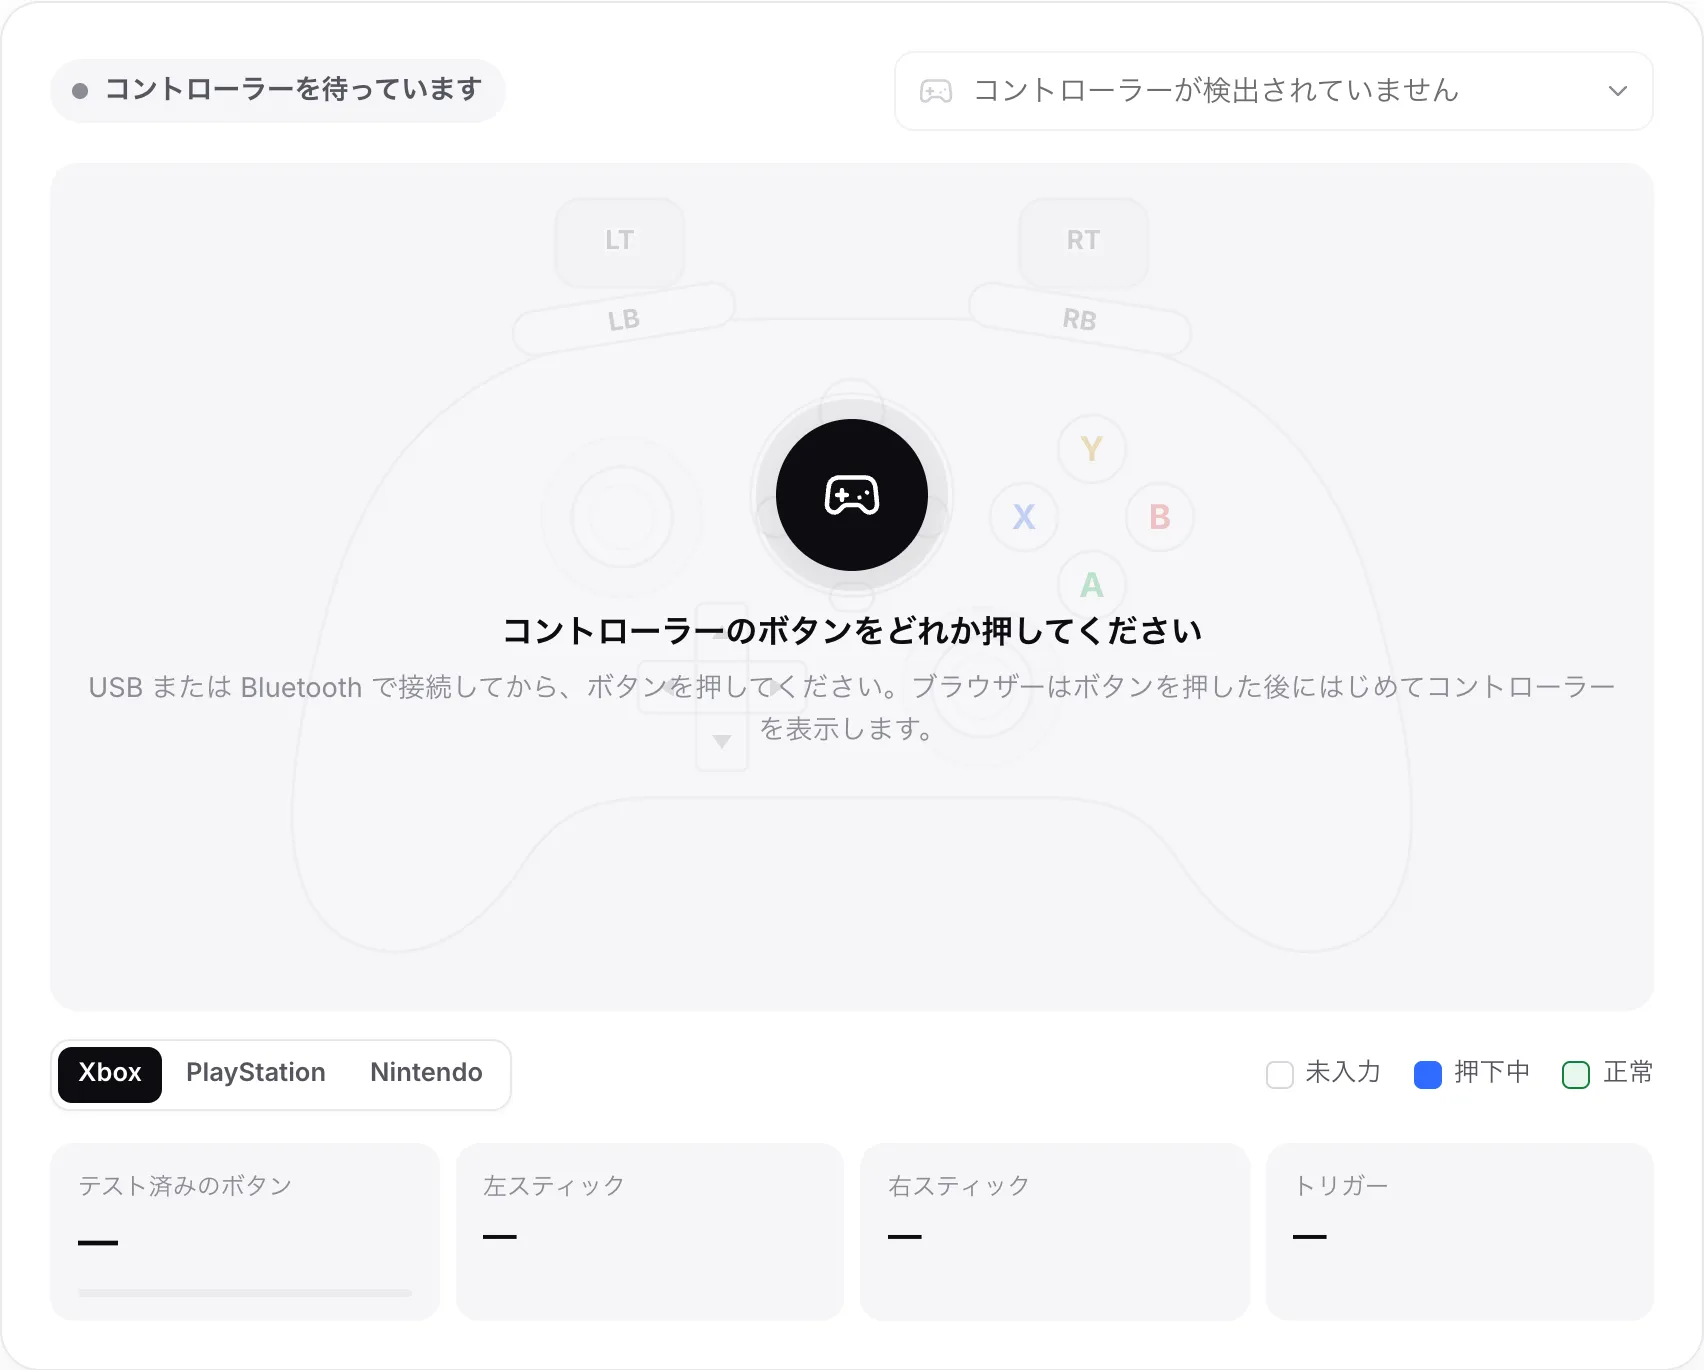Click the LB bumper button
1704x1370 pixels.
pos(623,319)
